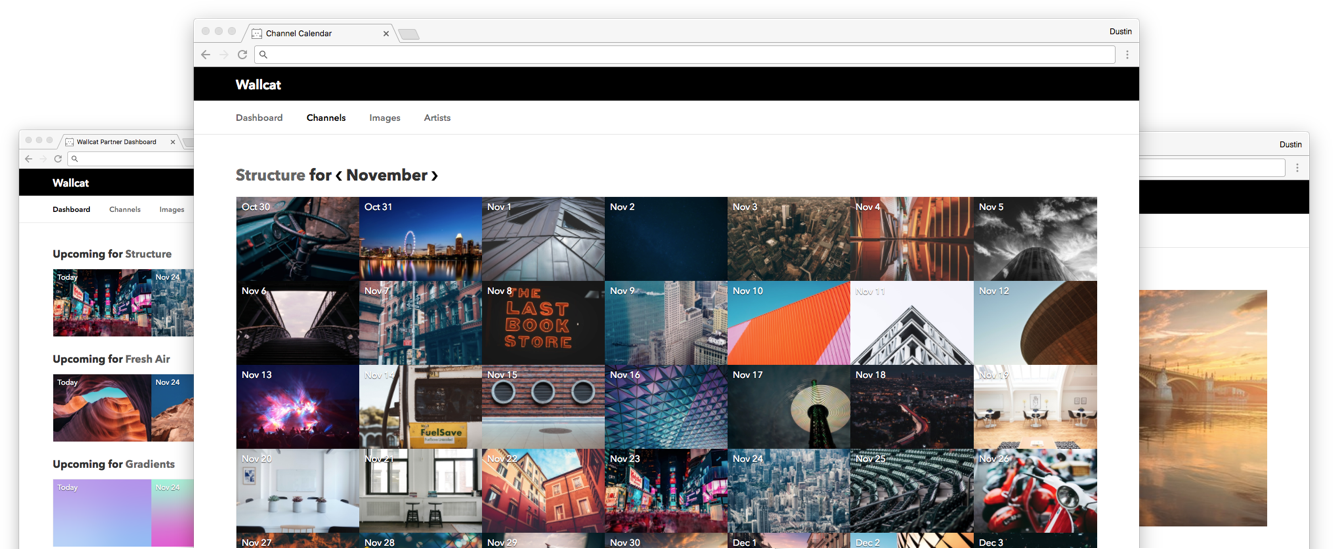Screen dimensions: 1333x549
Task: Open Dashboard in Partner Dashboard window nav
Action: [72, 210]
